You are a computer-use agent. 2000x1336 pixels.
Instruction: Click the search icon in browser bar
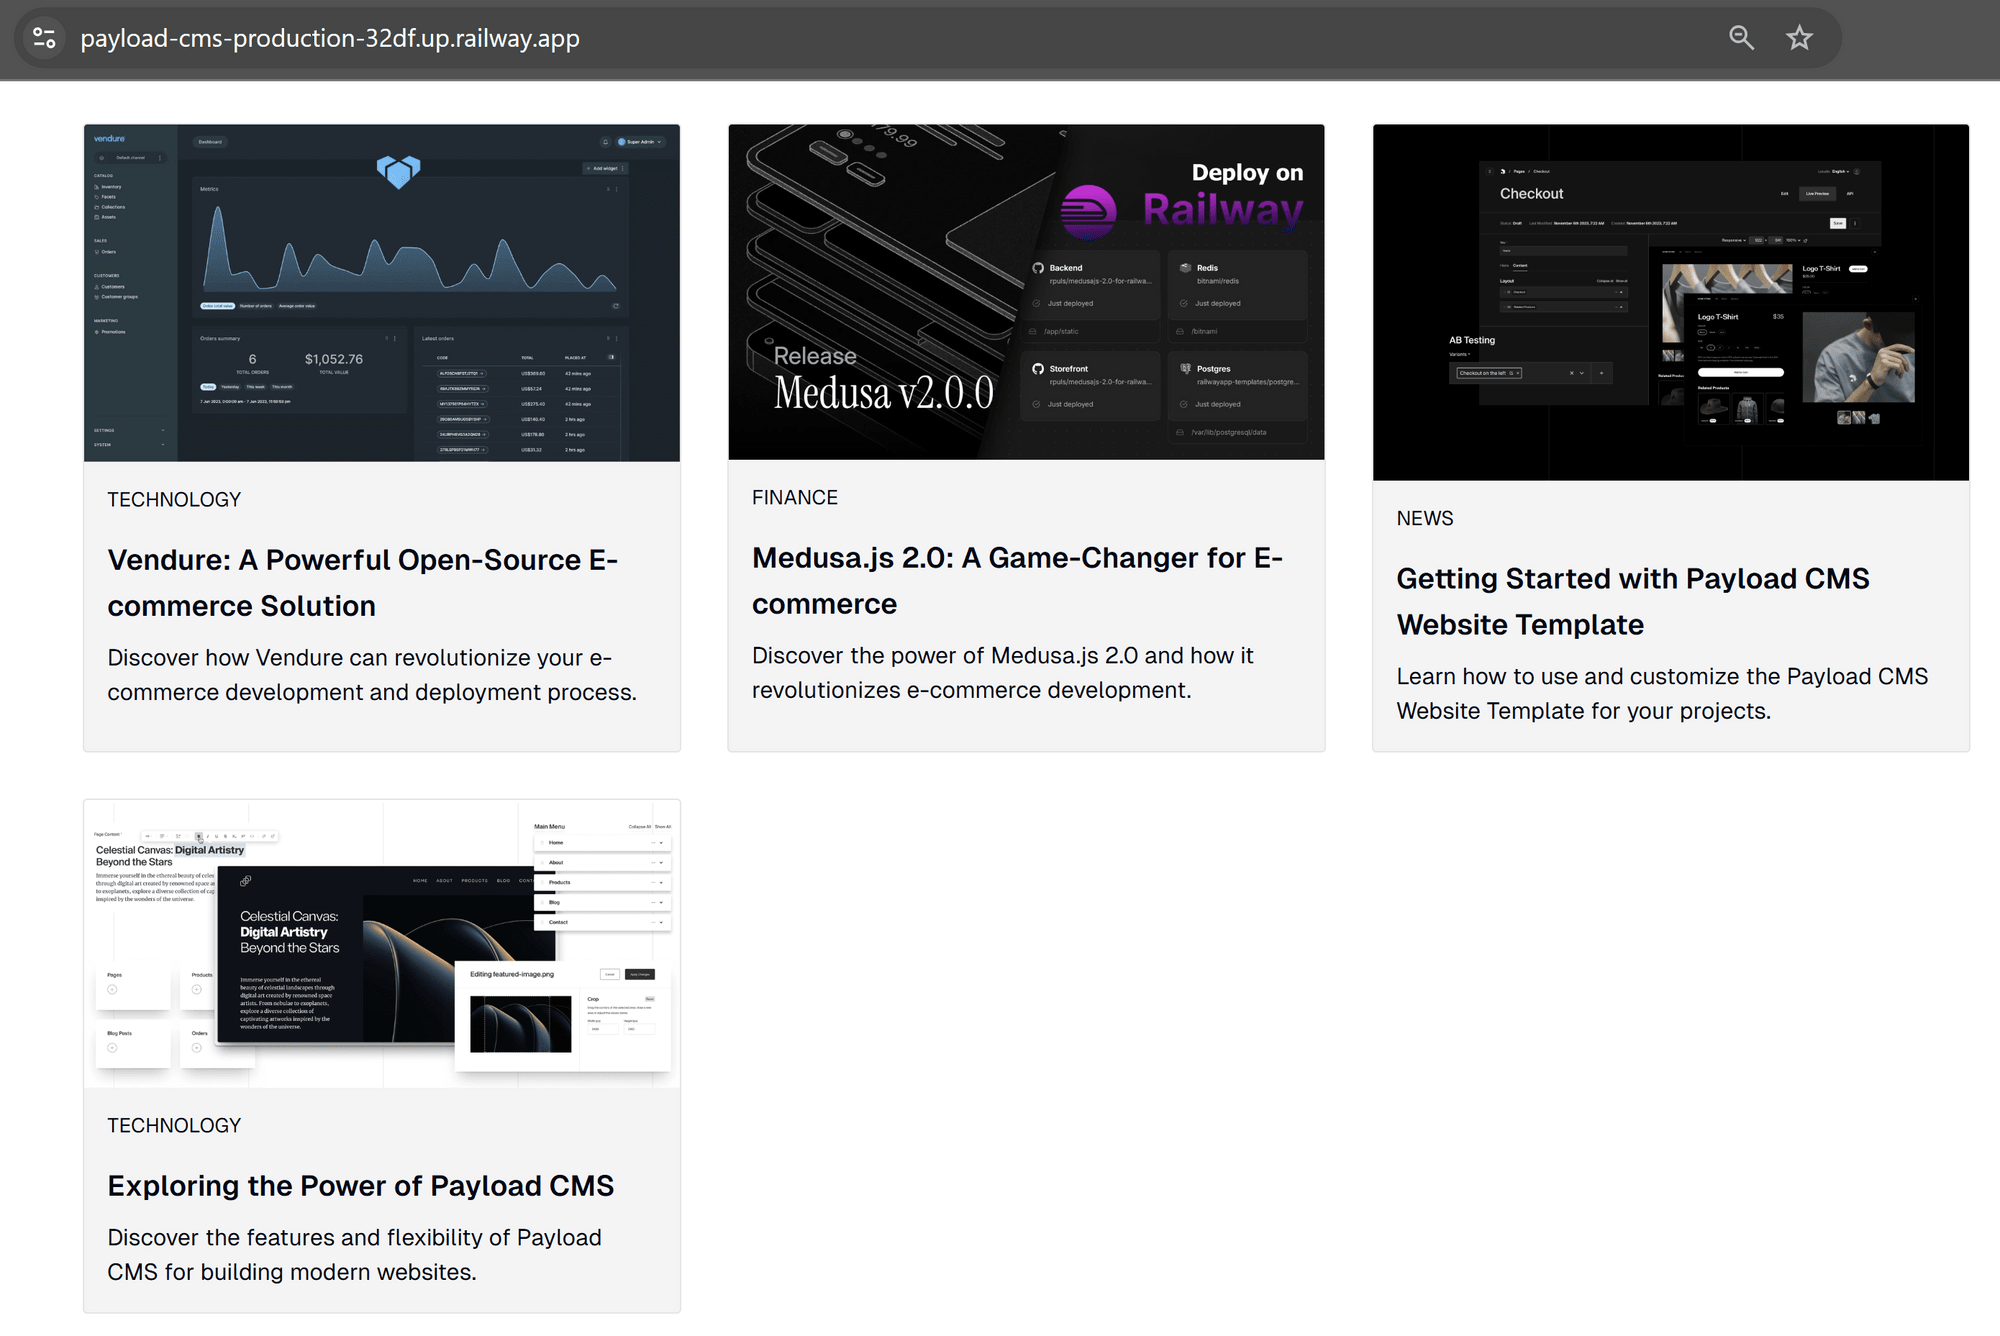(1739, 37)
